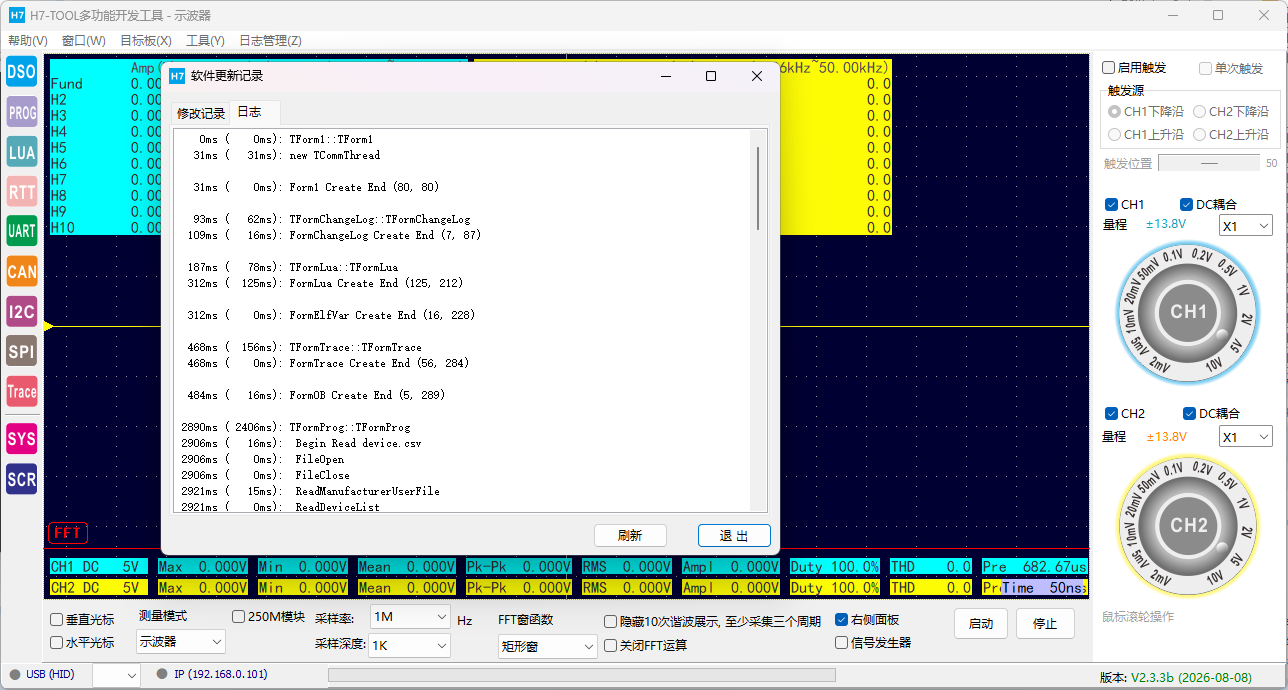The height and width of the screenshot is (690, 1288).
Task: Open the SPI sidebar icon
Action: (21, 351)
